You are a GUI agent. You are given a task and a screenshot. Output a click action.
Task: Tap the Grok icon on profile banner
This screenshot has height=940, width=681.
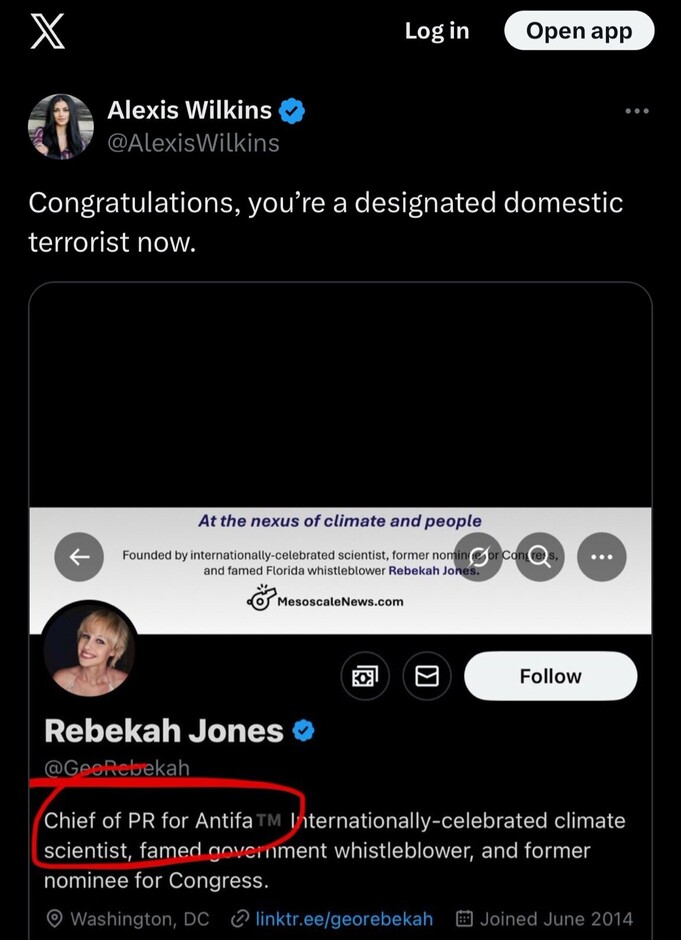pyautogui.click(x=478, y=557)
